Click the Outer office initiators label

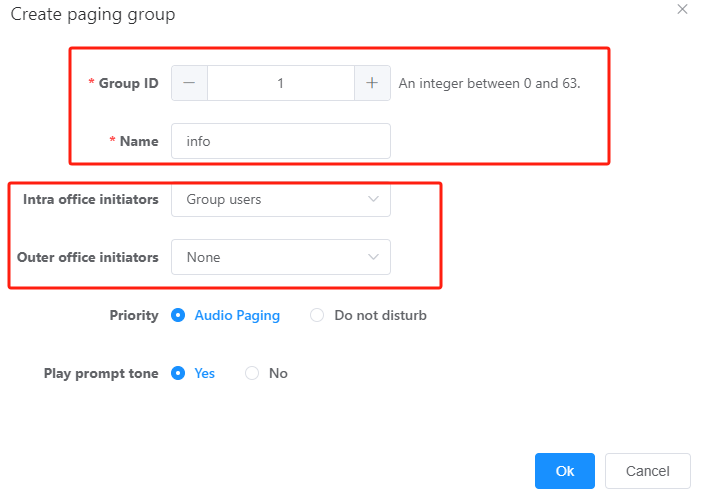(x=88, y=257)
